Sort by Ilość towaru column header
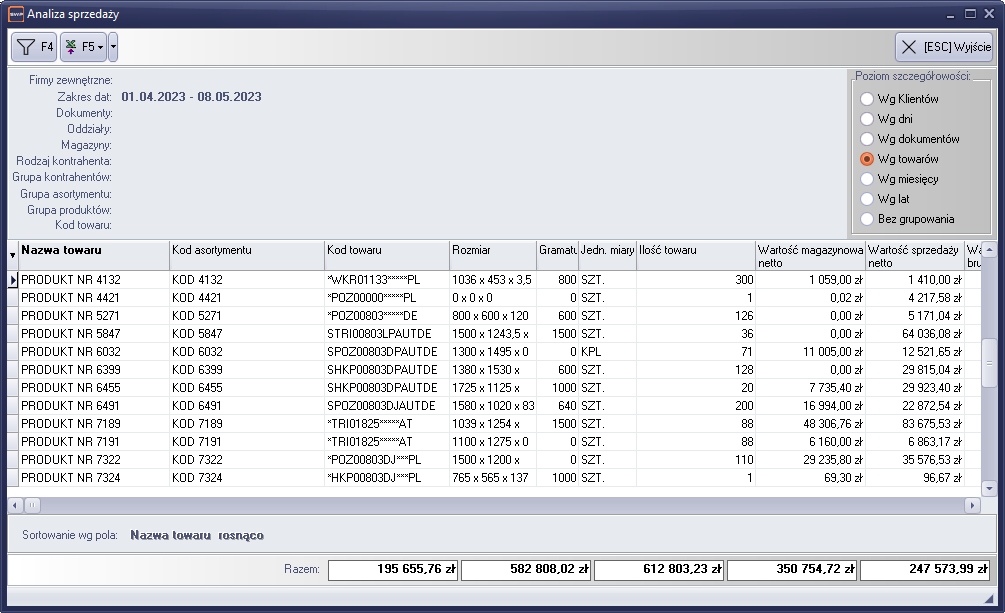Viewport: 1005px width, 613px height. [694, 250]
